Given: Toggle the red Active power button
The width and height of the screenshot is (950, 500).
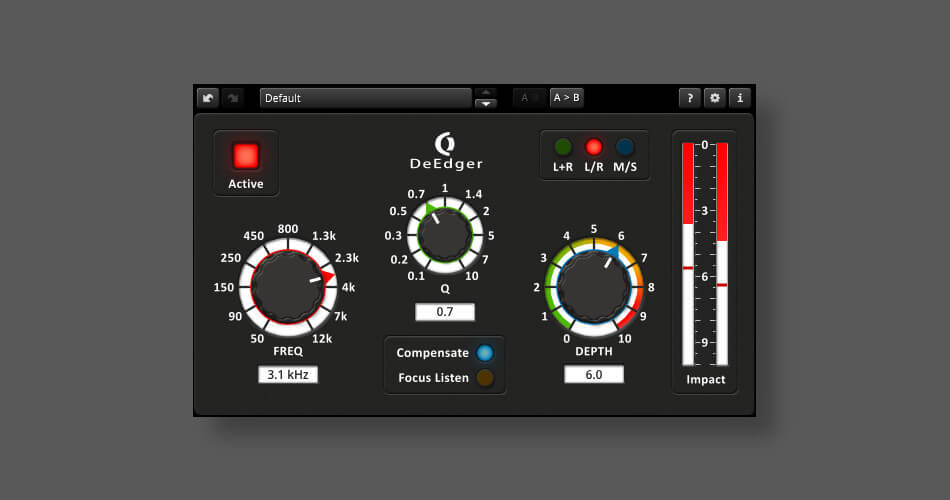Looking at the screenshot, I should coord(246,156).
